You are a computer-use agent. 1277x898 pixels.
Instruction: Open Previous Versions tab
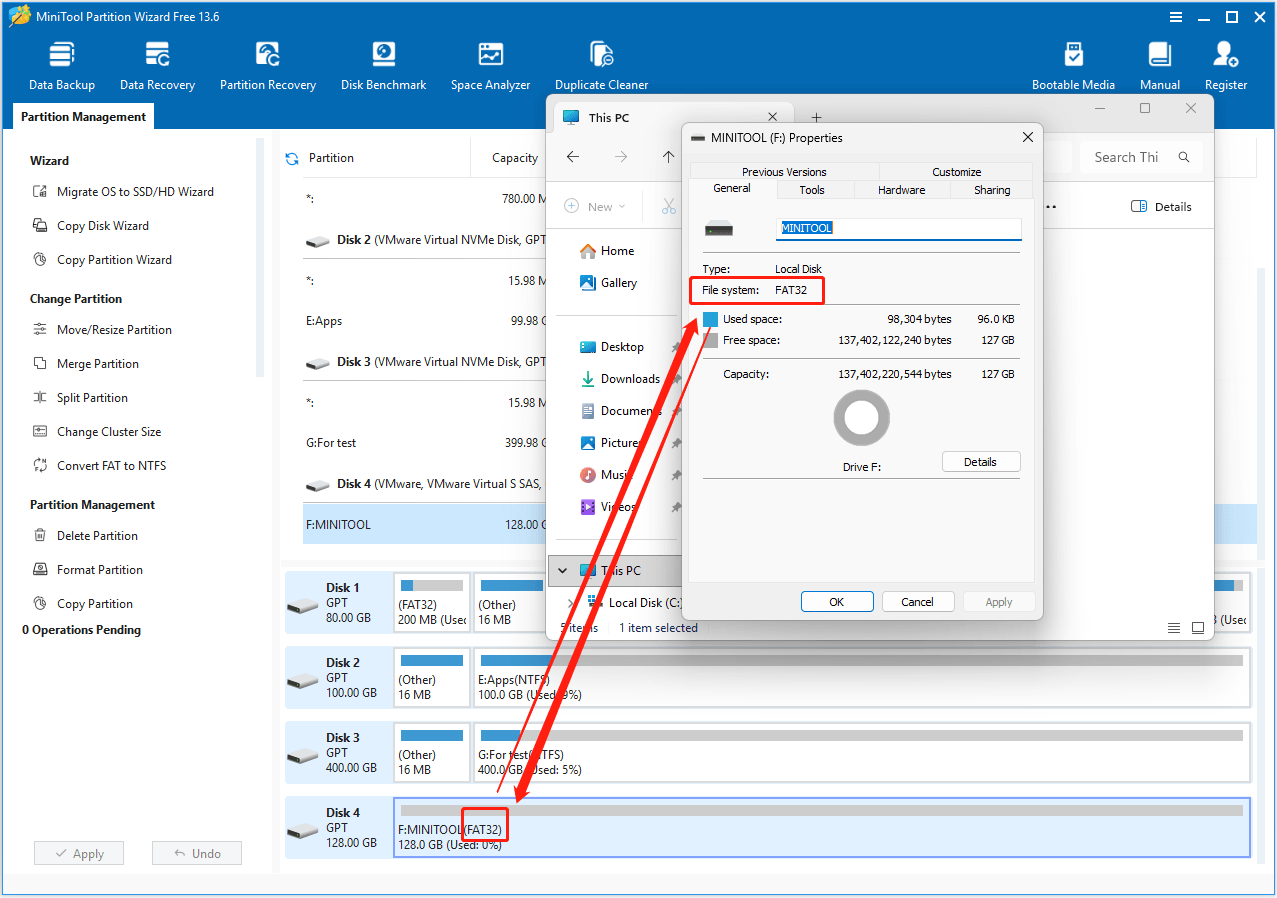coord(784,172)
